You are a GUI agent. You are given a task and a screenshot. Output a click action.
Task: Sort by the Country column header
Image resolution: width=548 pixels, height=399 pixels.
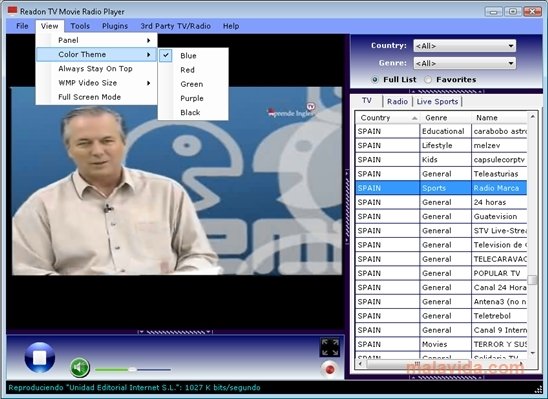[387, 118]
